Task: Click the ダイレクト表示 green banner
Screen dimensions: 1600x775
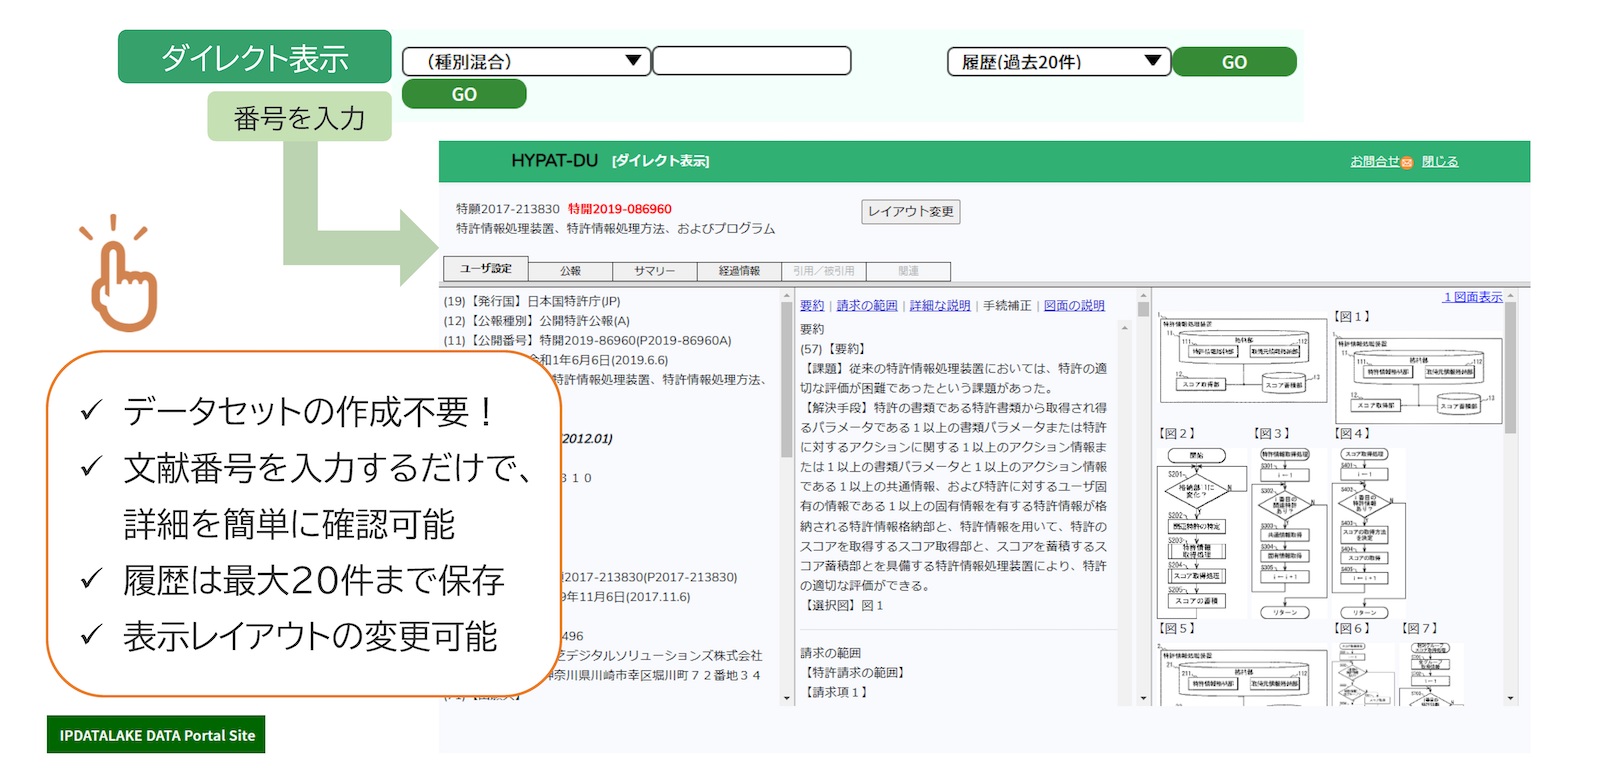Action: pyautogui.click(x=255, y=57)
